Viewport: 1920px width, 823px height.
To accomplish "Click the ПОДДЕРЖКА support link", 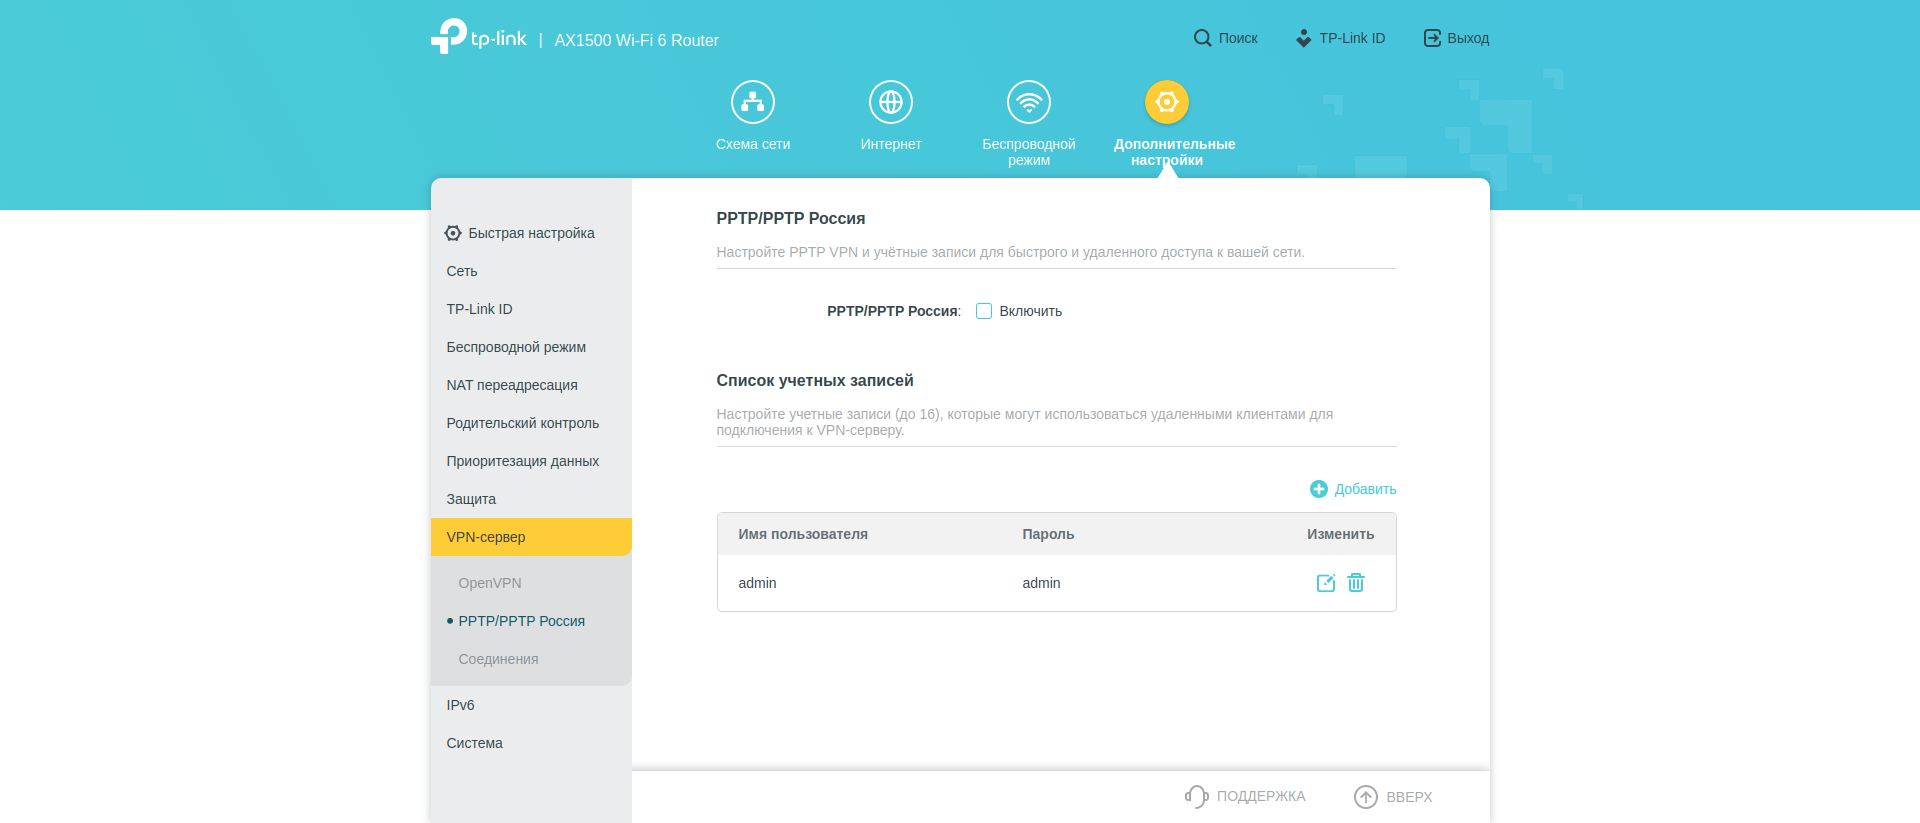I will [x=1246, y=796].
